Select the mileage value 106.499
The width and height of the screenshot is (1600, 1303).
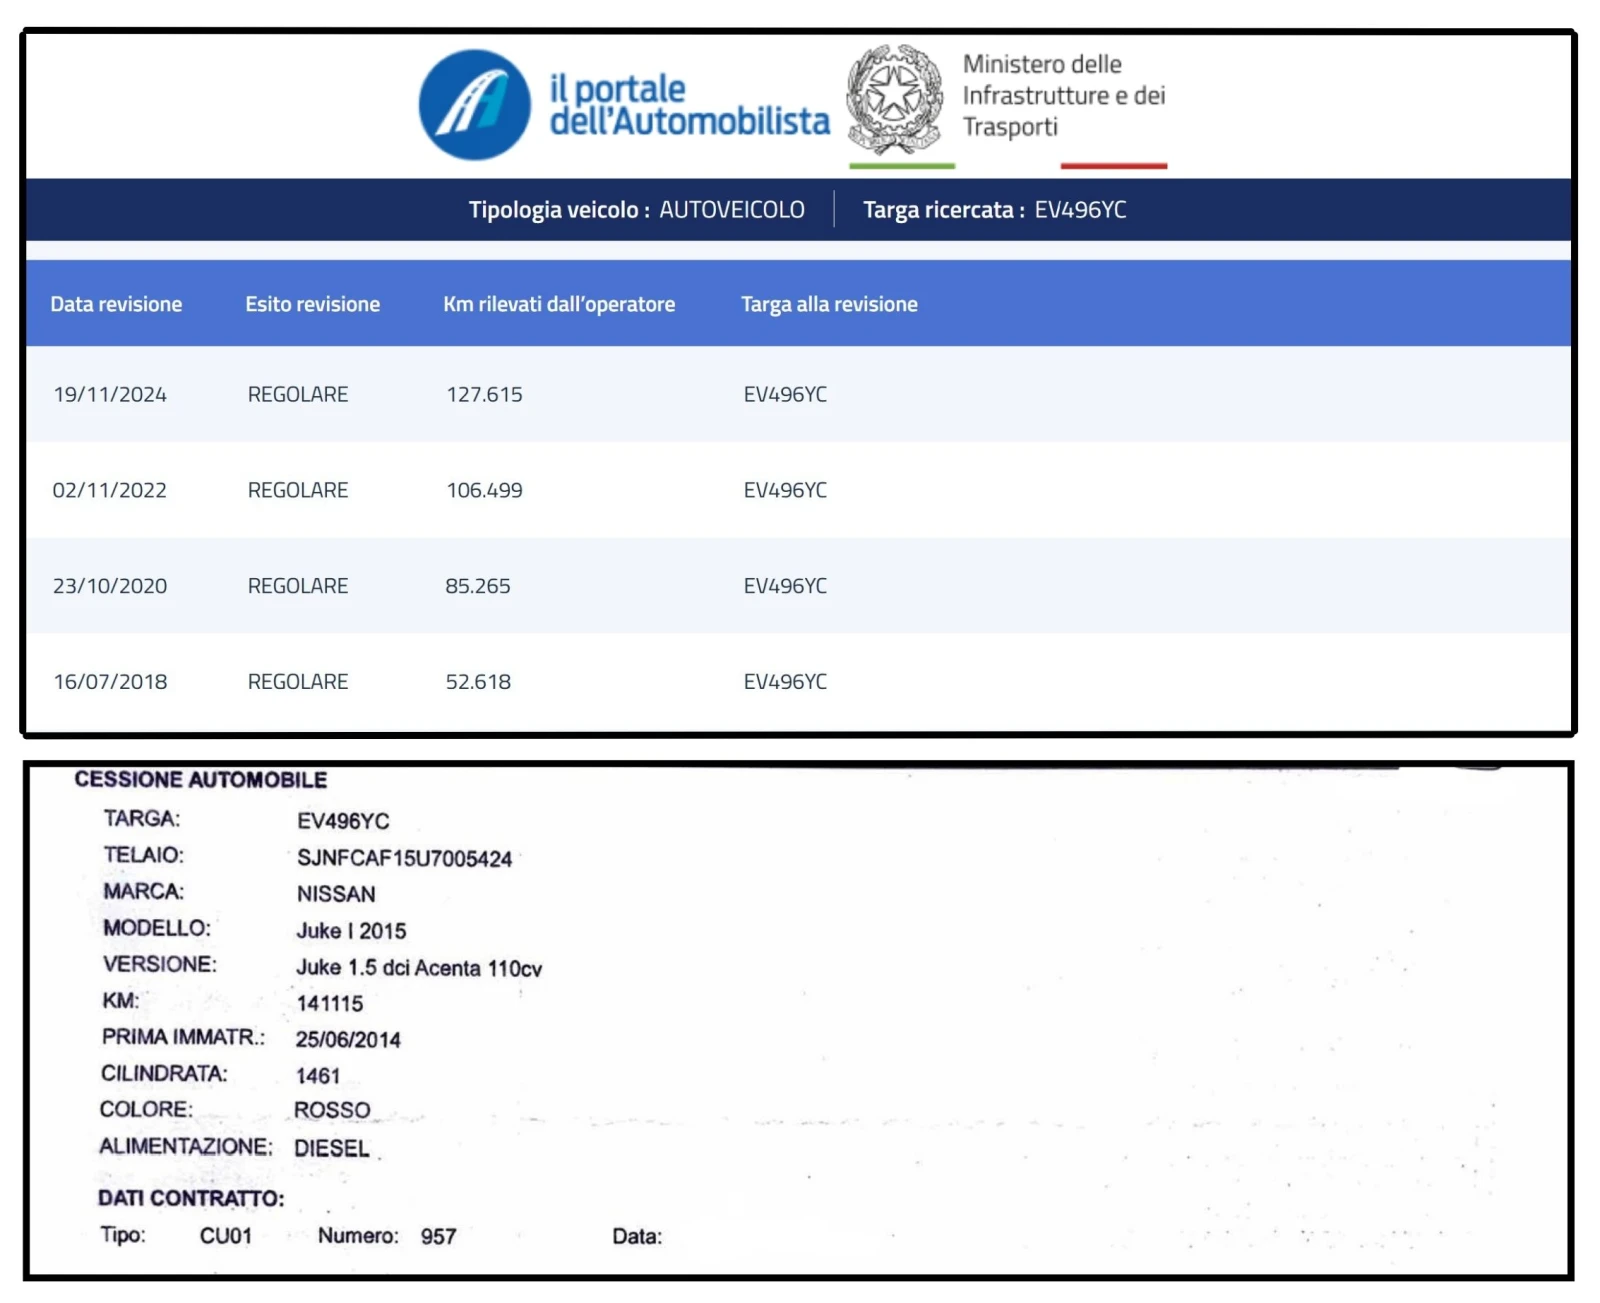click(484, 491)
